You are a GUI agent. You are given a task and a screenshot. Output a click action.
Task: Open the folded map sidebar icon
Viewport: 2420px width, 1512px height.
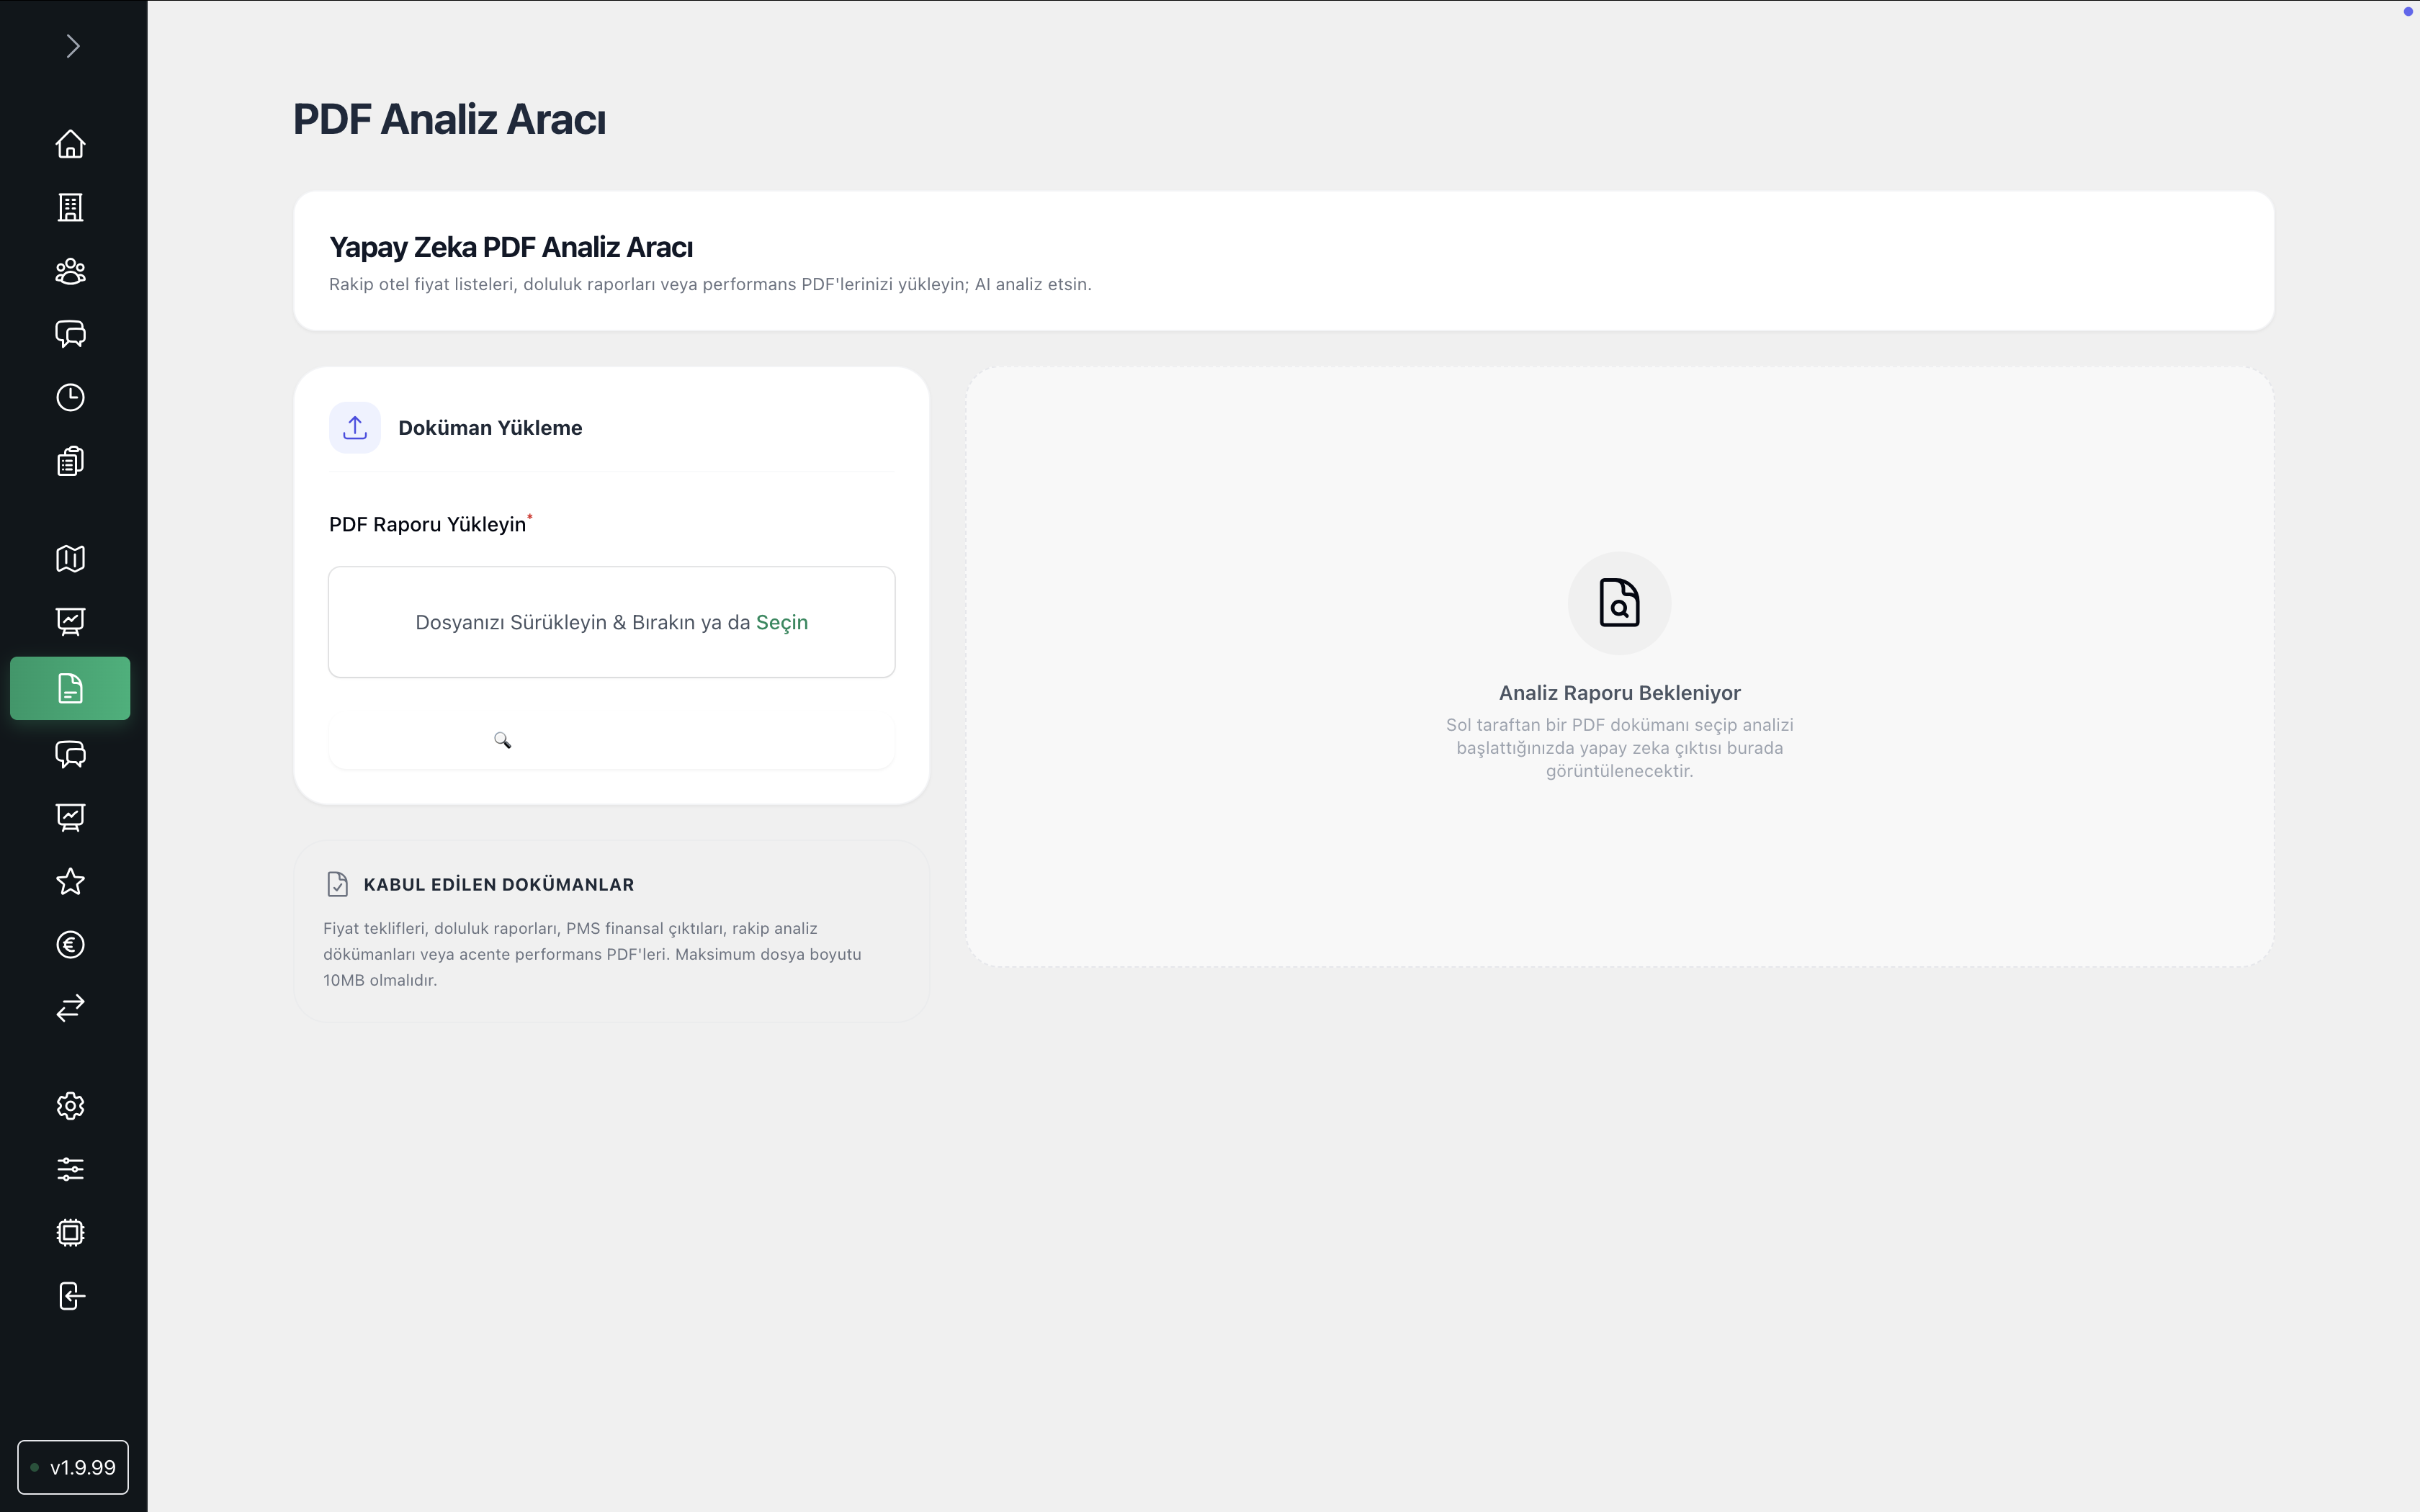pos(70,558)
